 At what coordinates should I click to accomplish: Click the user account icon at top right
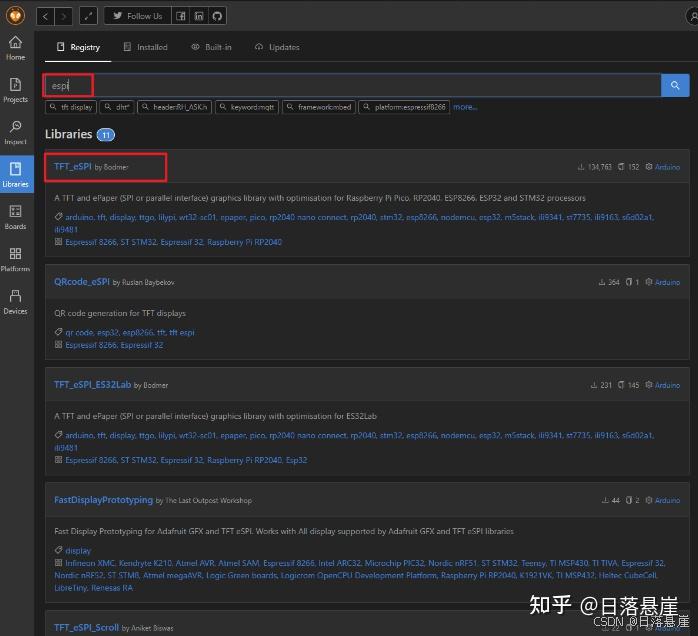(x=692, y=16)
